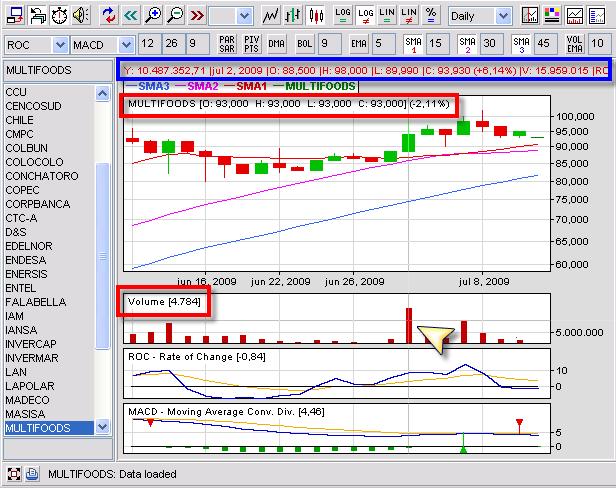Image resolution: width=616 pixels, height=488 pixels.
Task: Open the color palette settings icon
Action: 552,15
